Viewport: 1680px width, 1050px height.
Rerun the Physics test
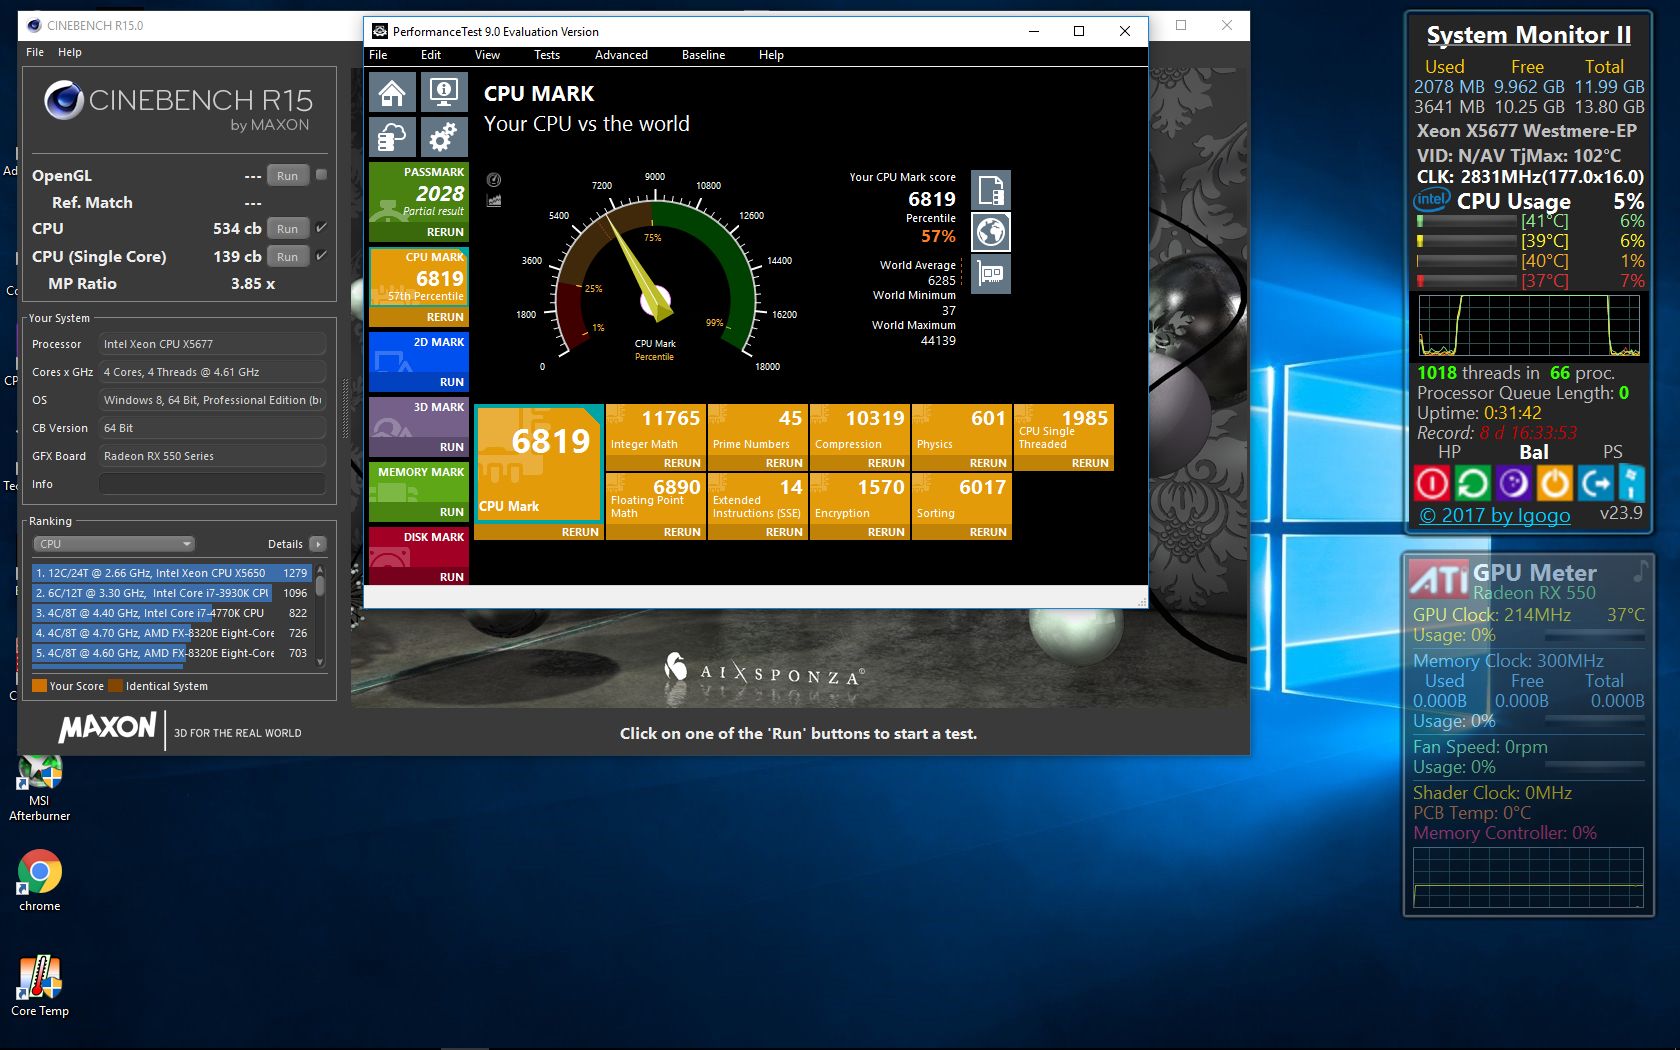(x=988, y=463)
